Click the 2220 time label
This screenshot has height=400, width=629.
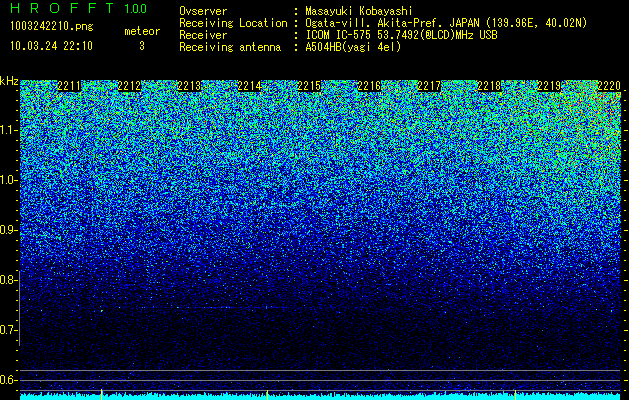[x=609, y=86]
